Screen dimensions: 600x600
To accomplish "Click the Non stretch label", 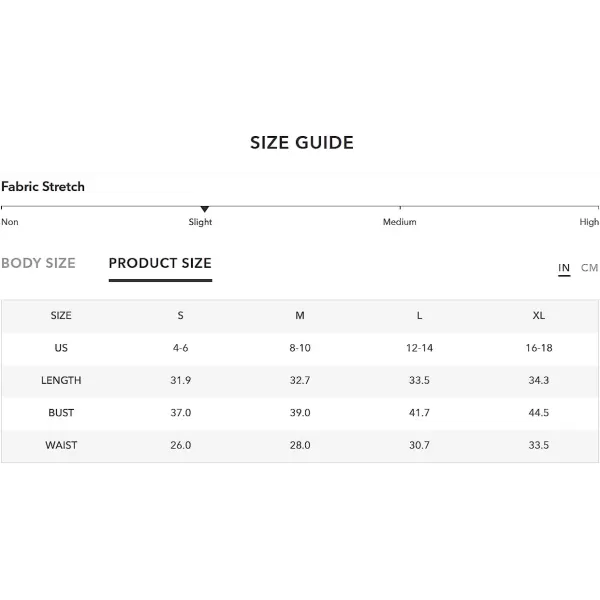I will coord(10,222).
